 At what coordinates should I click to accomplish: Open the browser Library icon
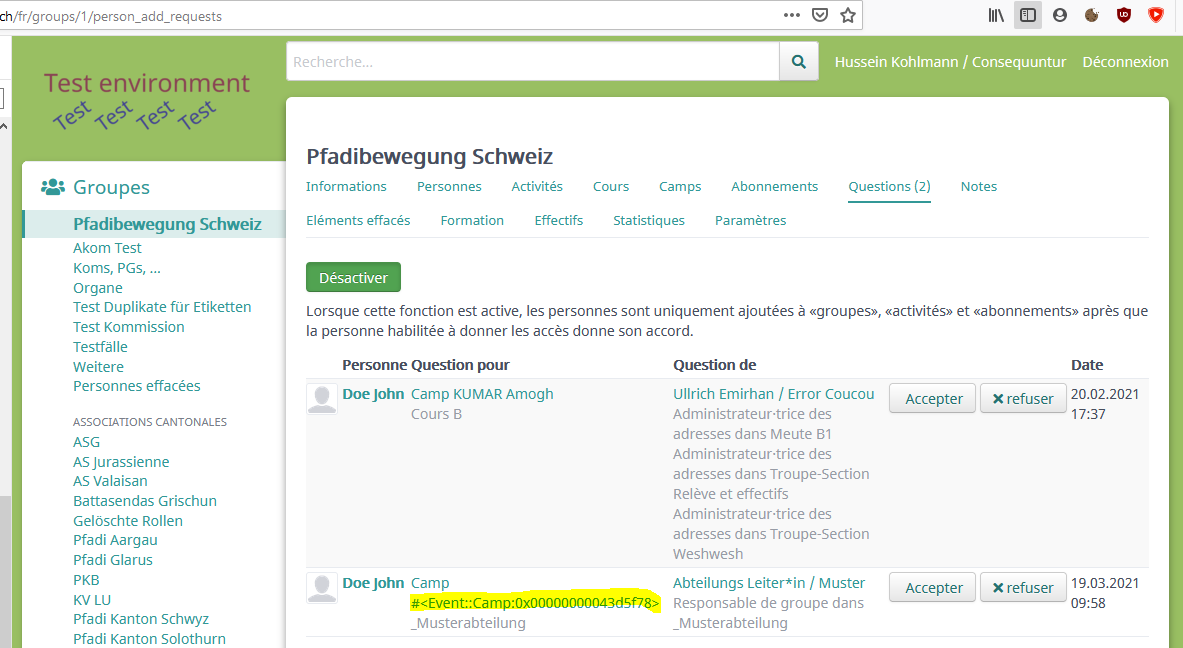point(995,14)
